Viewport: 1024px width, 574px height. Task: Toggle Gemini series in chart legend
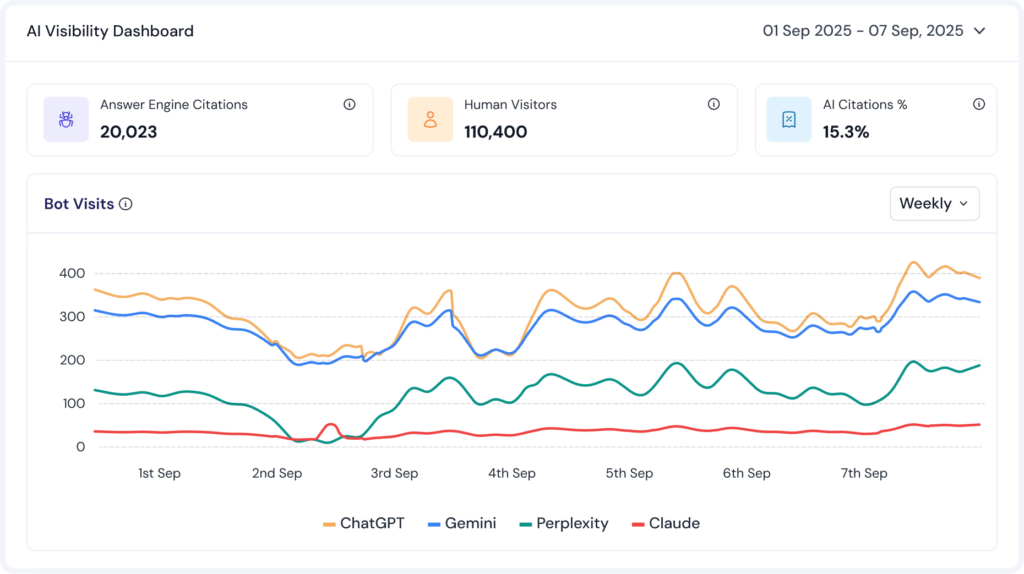(462, 523)
